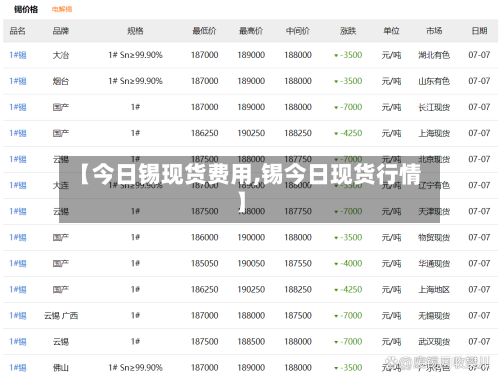
Task: Select the 华通现货 market cell
Action: pos(434,263)
